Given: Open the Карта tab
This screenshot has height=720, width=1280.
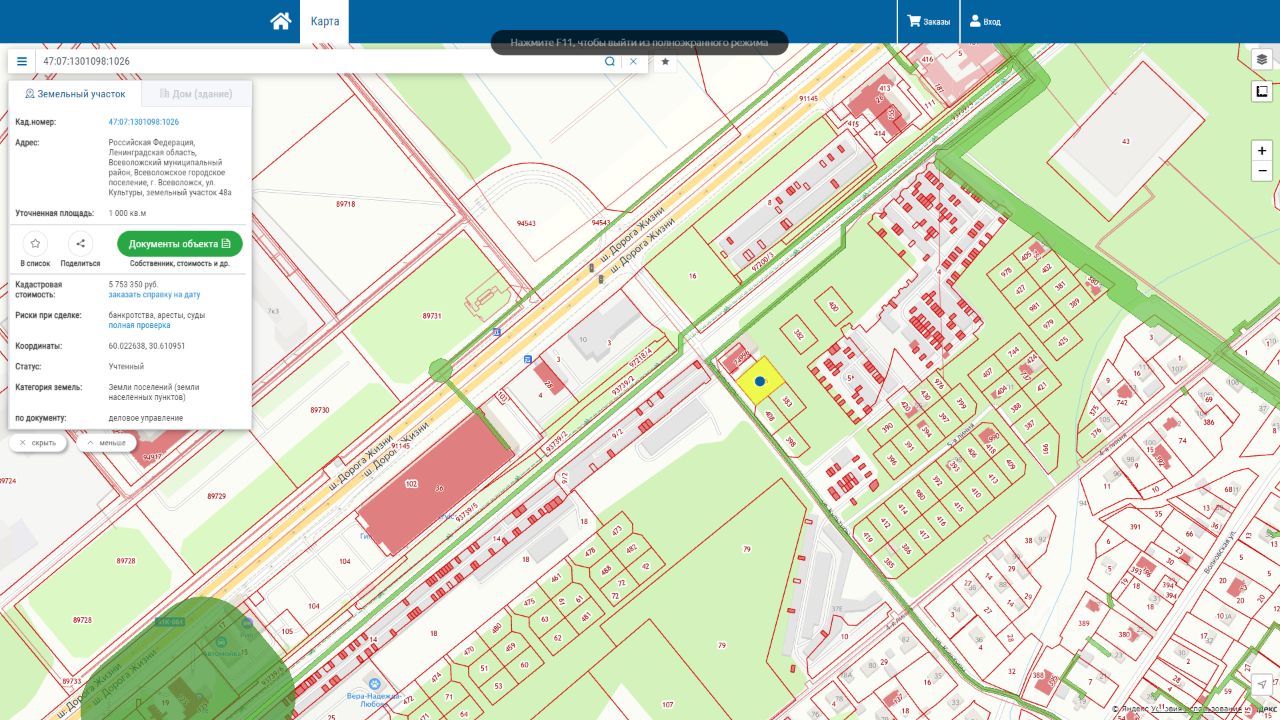Looking at the screenshot, I should [324, 21].
